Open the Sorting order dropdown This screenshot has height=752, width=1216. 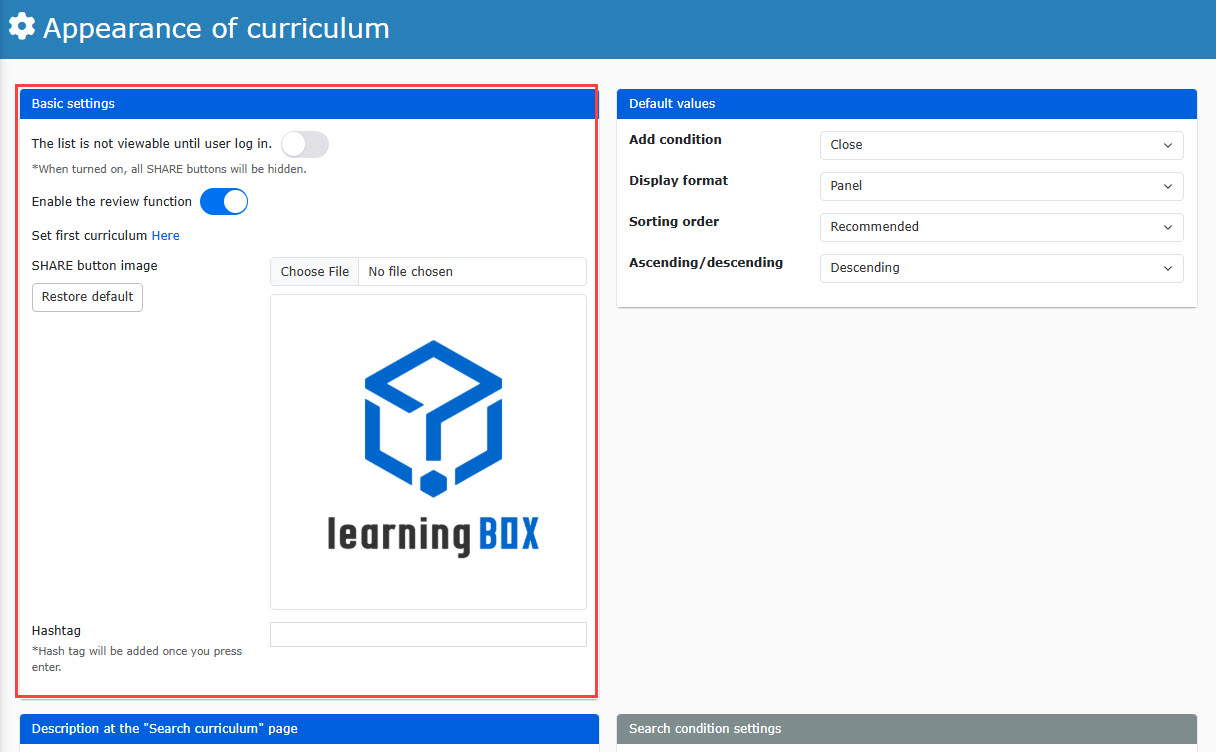pos(1001,227)
